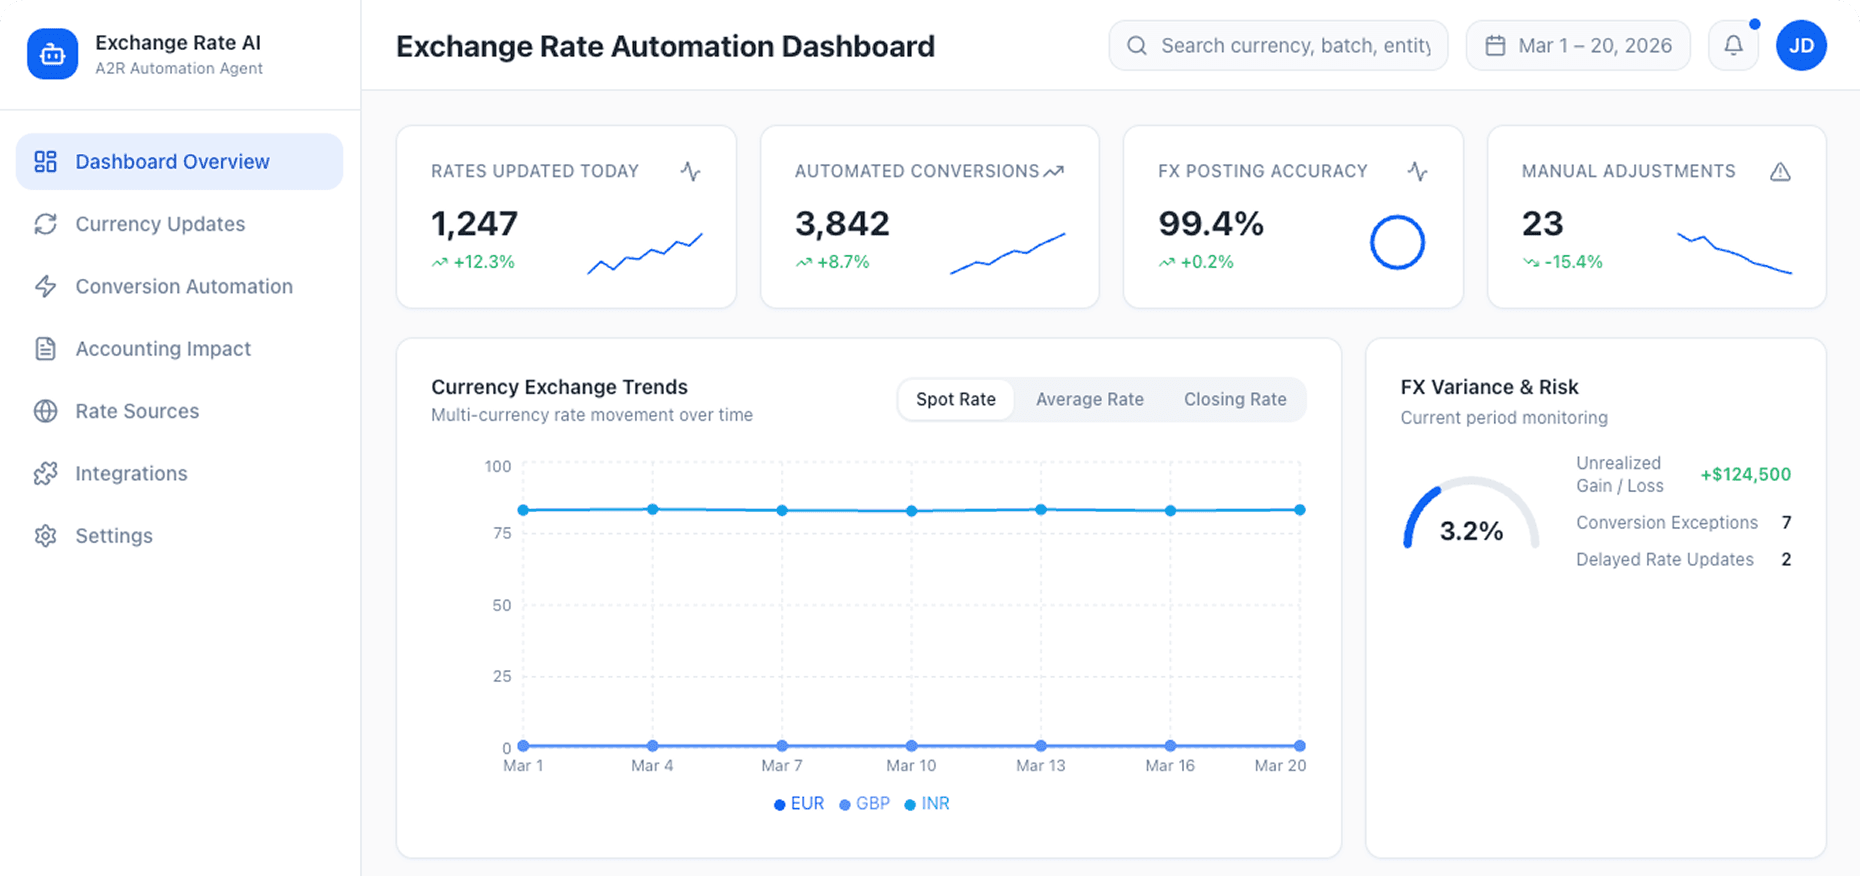This screenshot has width=1860, height=876.
Task: Open the JD user avatar
Action: 1801,45
